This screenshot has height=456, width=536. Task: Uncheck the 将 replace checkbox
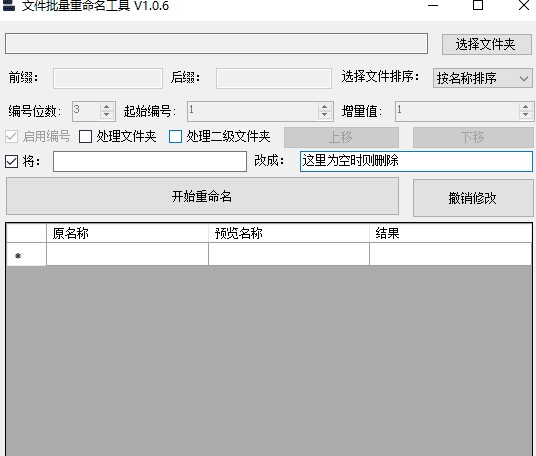[x=11, y=161]
